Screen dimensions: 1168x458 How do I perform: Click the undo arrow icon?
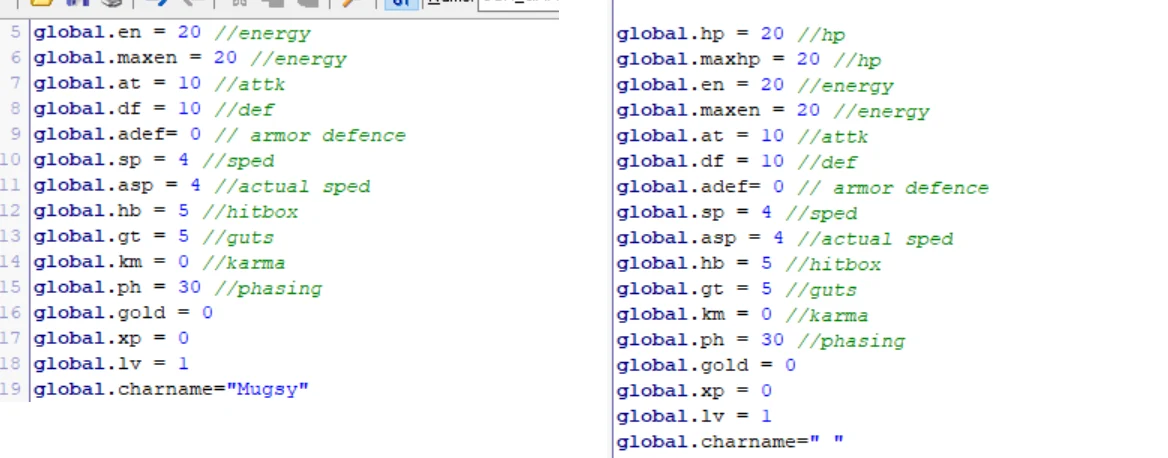pyautogui.click(x=160, y=3)
